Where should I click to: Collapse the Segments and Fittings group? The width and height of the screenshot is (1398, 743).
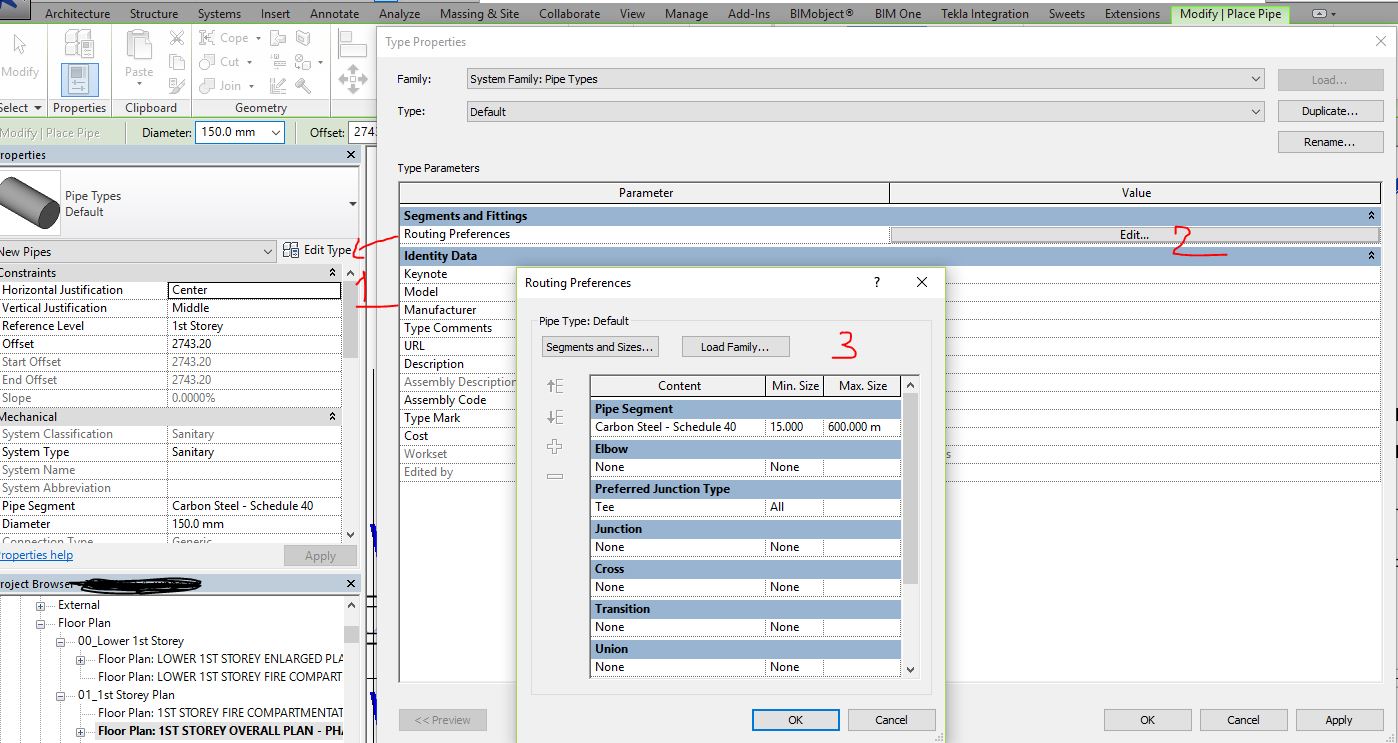pyautogui.click(x=1370, y=216)
